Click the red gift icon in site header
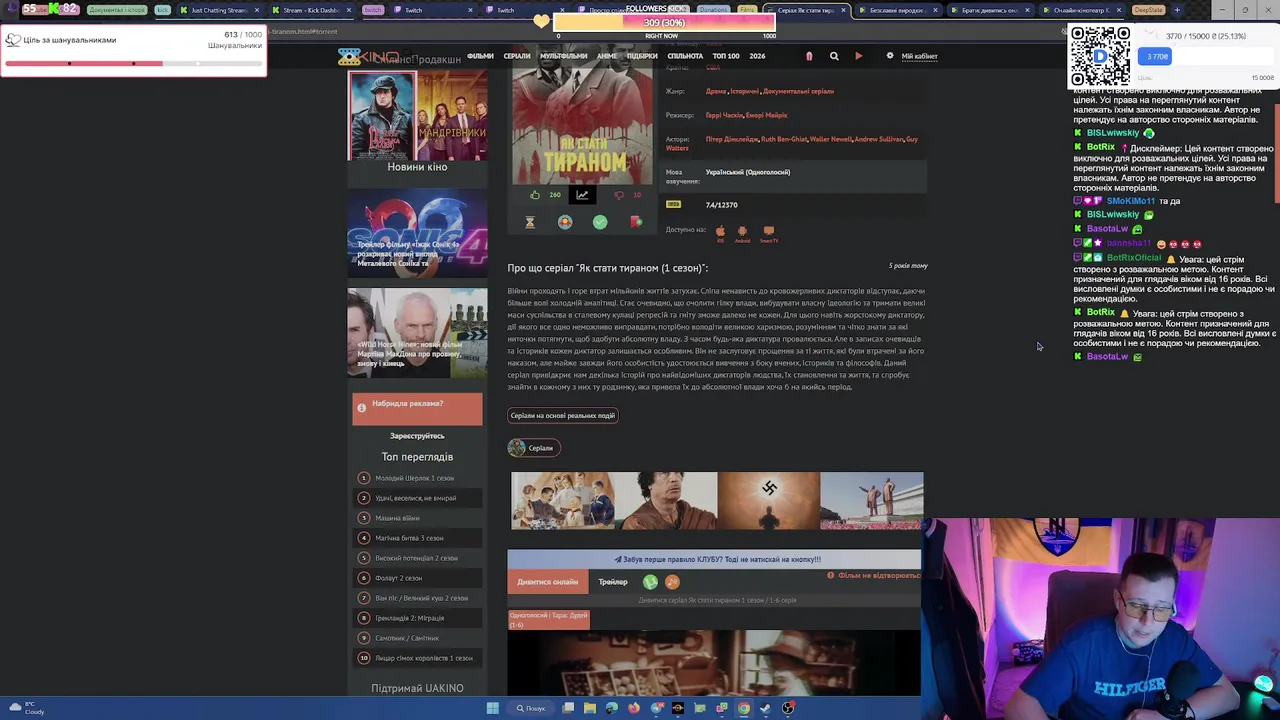1280x720 pixels. 809,56
